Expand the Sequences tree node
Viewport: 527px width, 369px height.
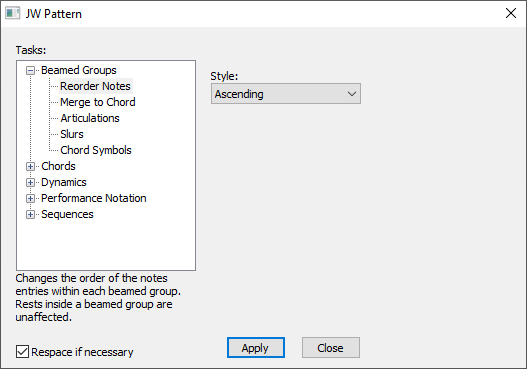(x=30, y=214)
